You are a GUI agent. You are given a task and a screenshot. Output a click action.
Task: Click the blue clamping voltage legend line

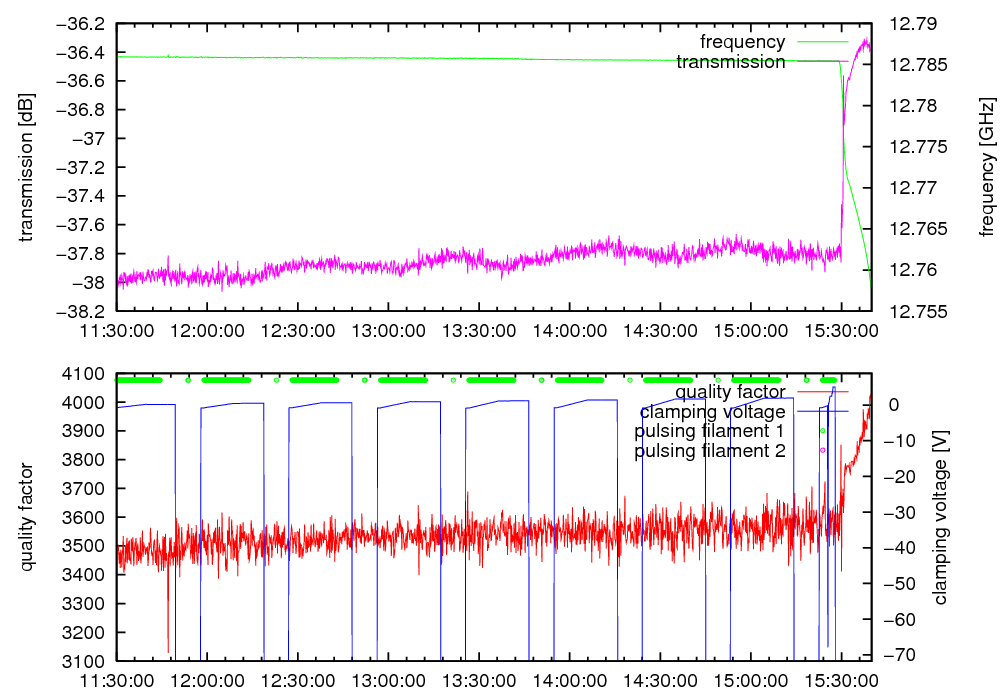[820, 411]
